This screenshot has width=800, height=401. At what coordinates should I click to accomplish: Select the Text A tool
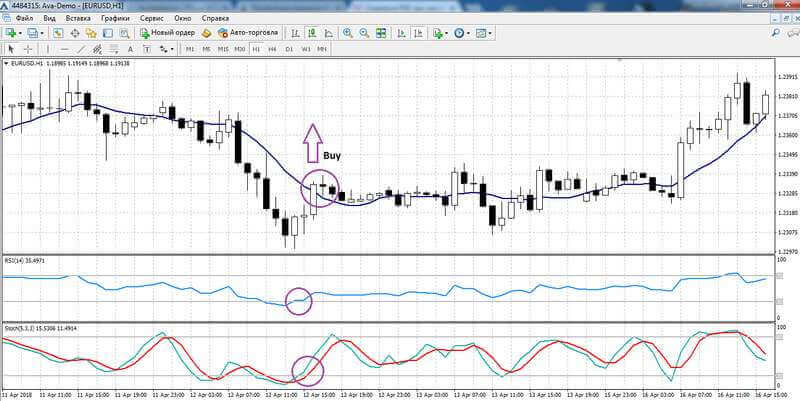point(131,49)
